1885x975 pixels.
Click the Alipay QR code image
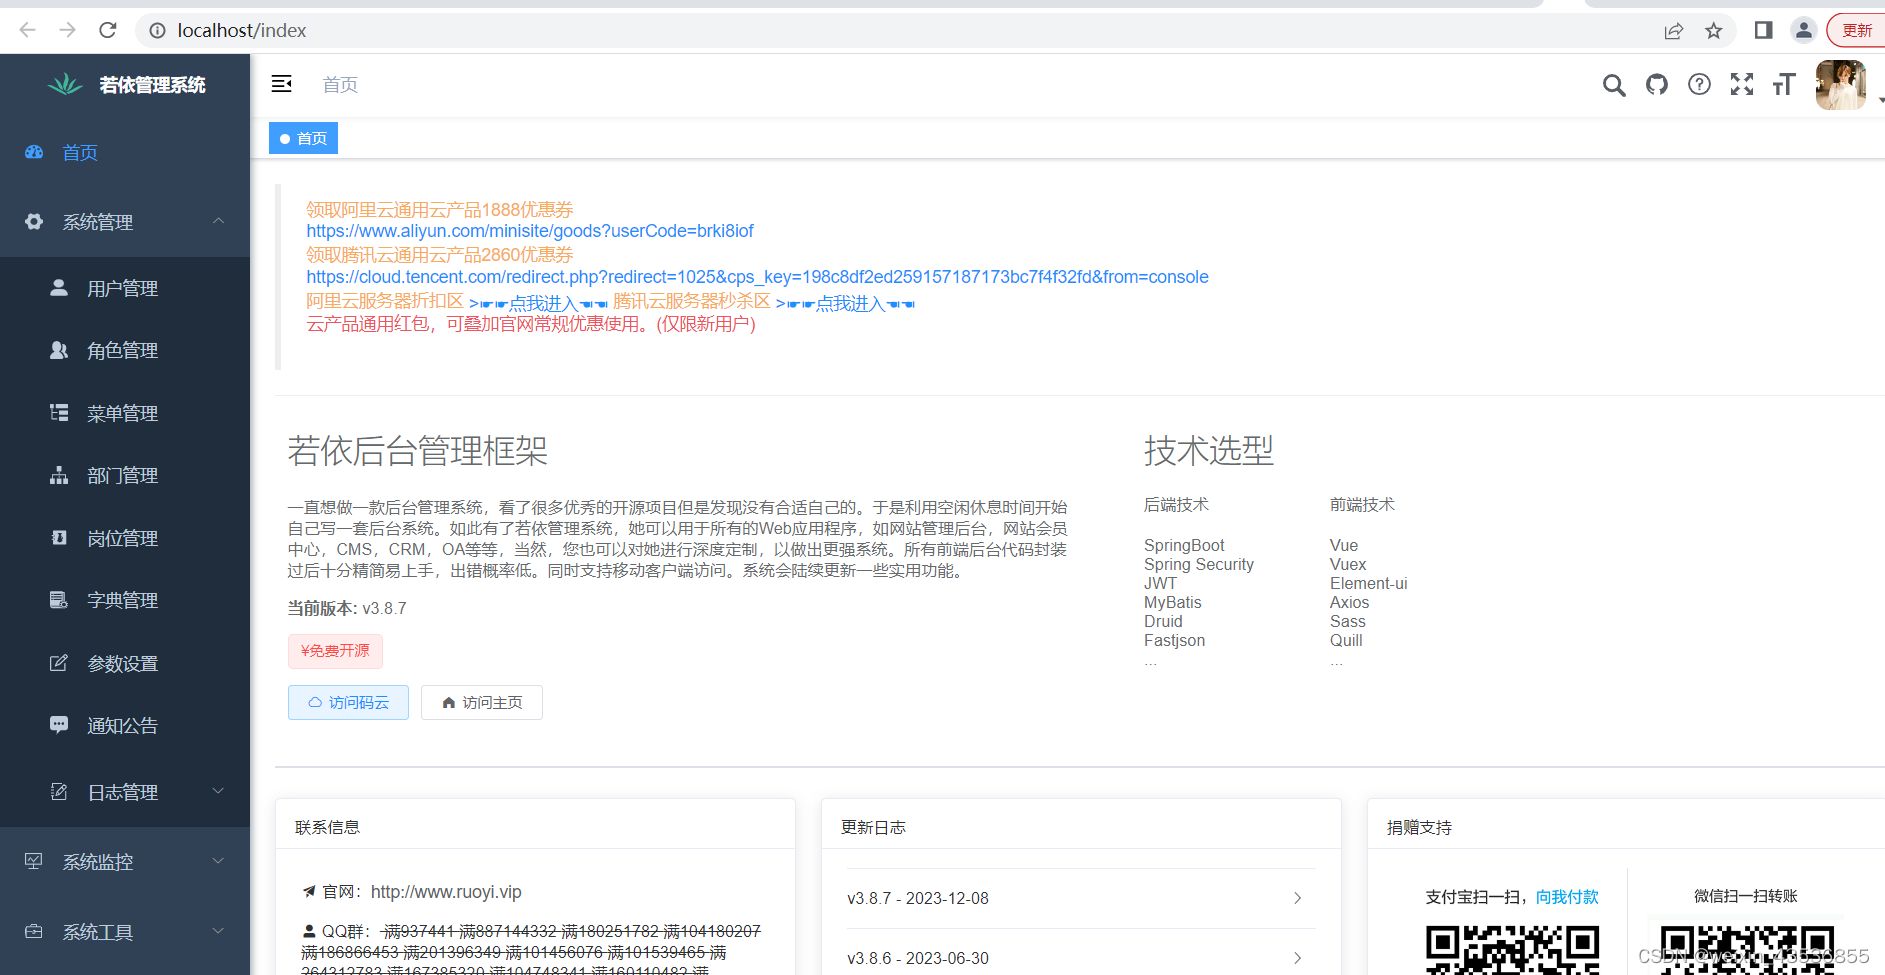pos(1512,949)
